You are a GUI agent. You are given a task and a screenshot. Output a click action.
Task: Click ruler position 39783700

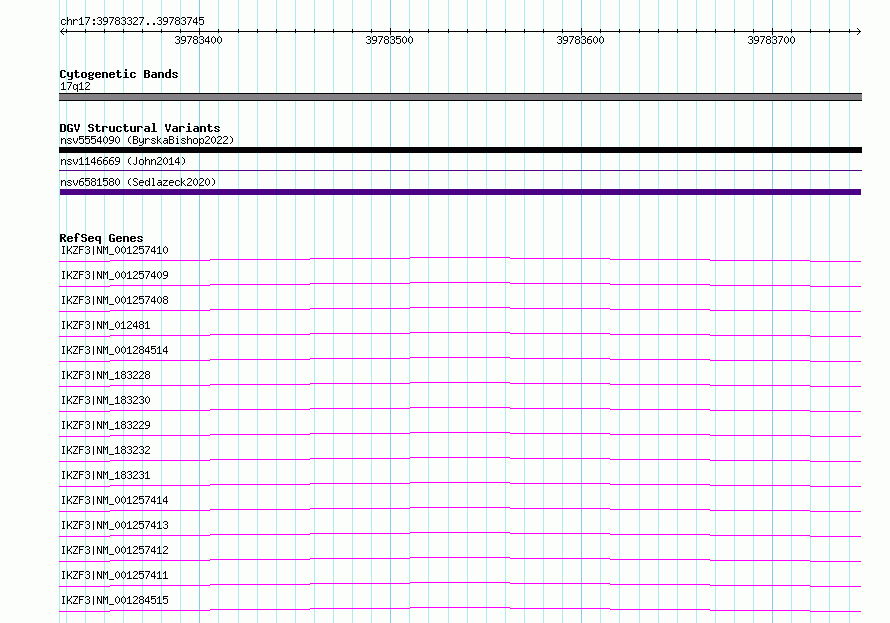coord(771,40)
